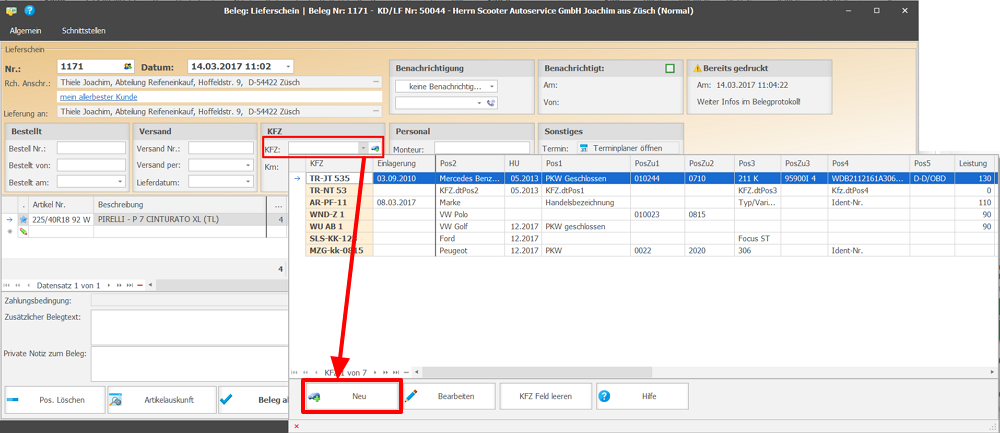Click the Bearbeiten button
The width and height of the screenshot is (1000, 433).
click(x=448, y=396)
